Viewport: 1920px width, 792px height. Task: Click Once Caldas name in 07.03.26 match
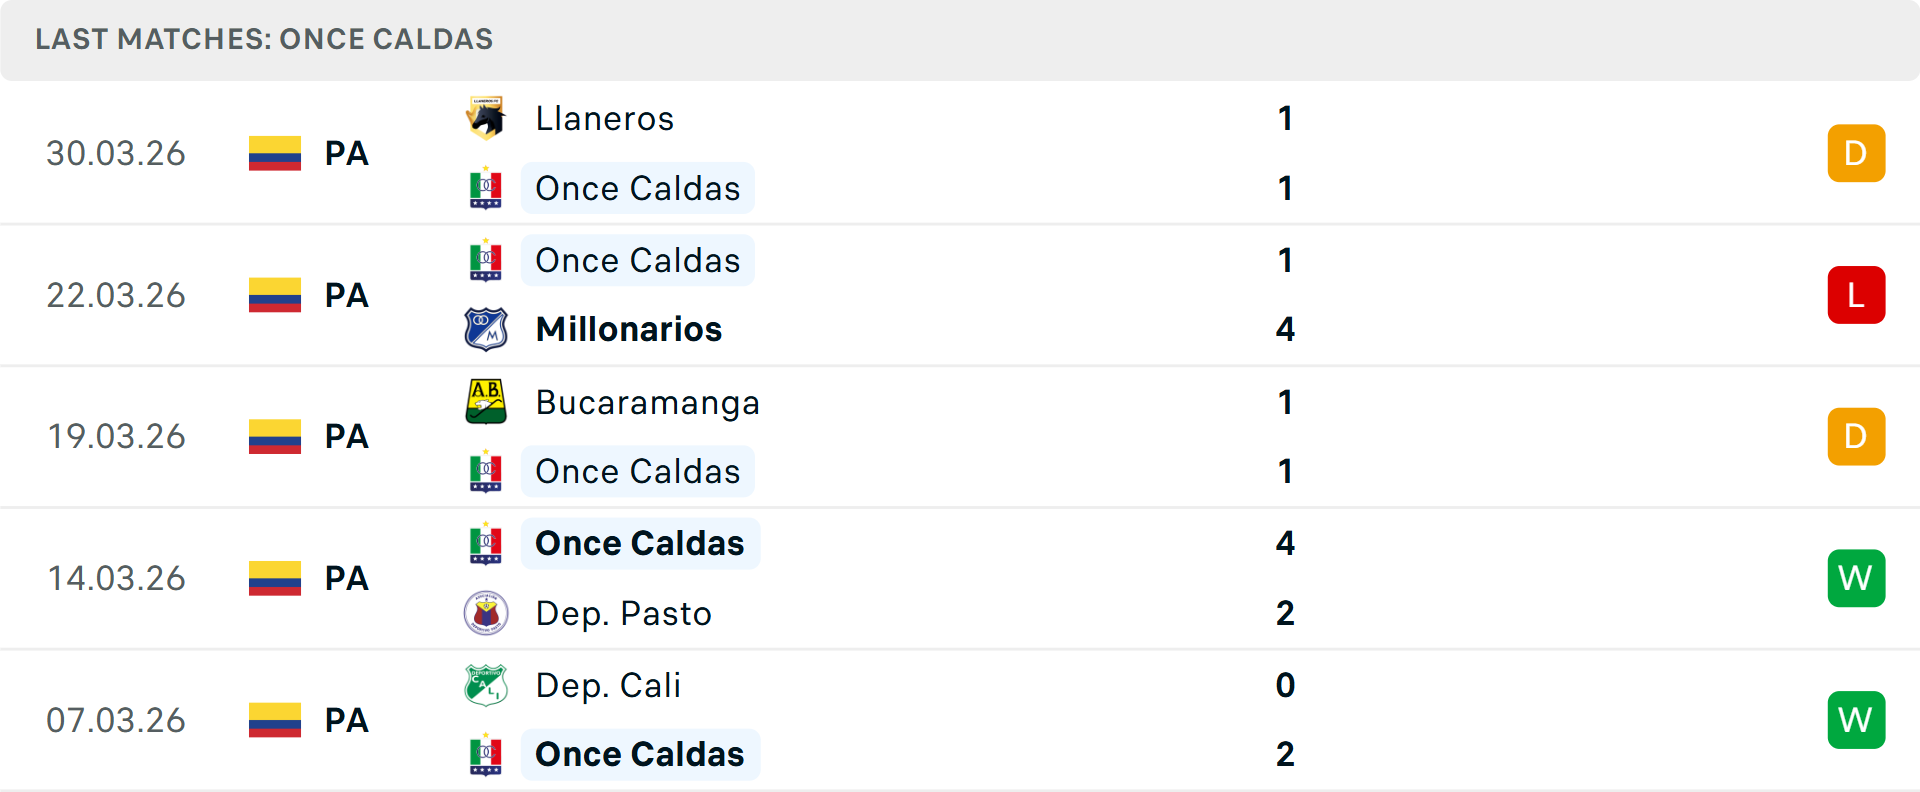click(x=639, y=754)
